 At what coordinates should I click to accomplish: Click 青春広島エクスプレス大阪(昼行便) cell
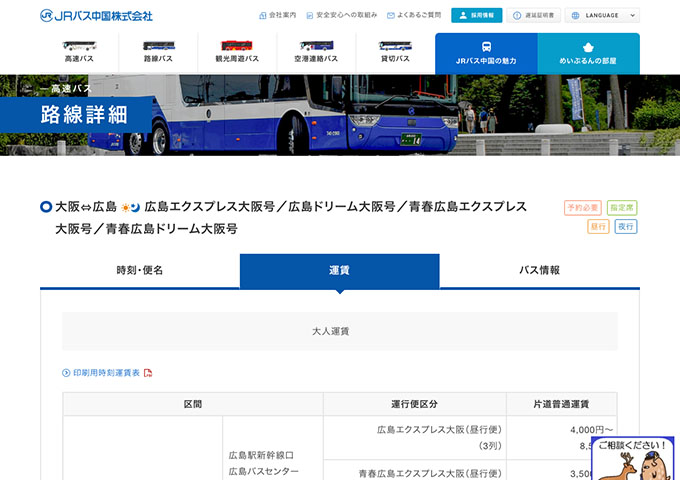[x=430, y=473]
